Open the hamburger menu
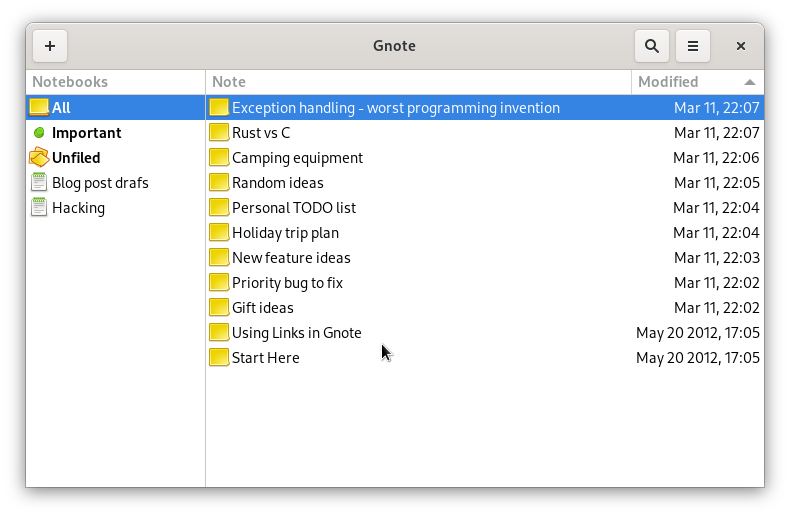 click(x=692, y=46)
